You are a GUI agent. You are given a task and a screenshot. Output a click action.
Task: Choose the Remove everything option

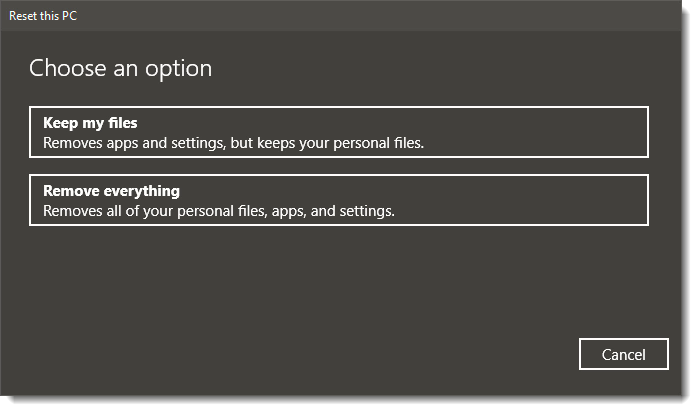(338, 200)
